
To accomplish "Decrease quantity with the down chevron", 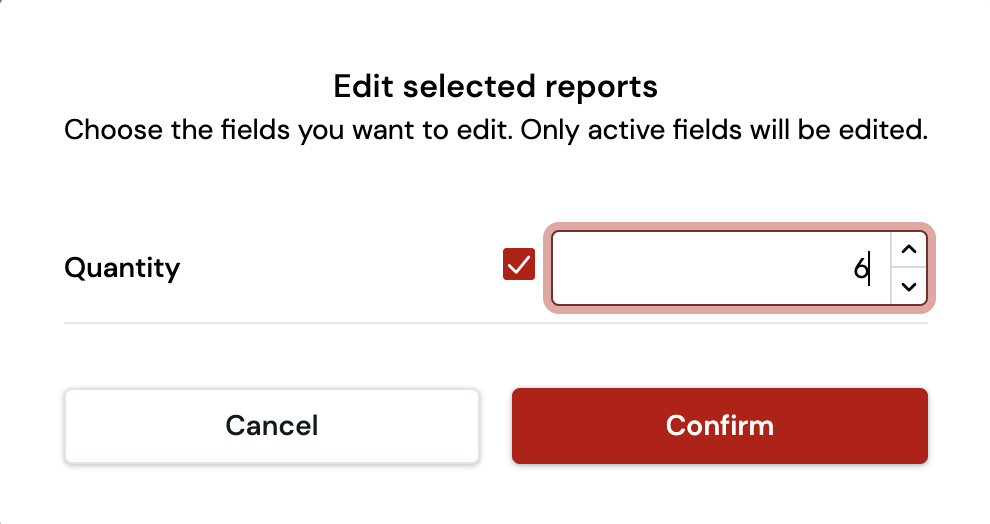I will point(908,287).
